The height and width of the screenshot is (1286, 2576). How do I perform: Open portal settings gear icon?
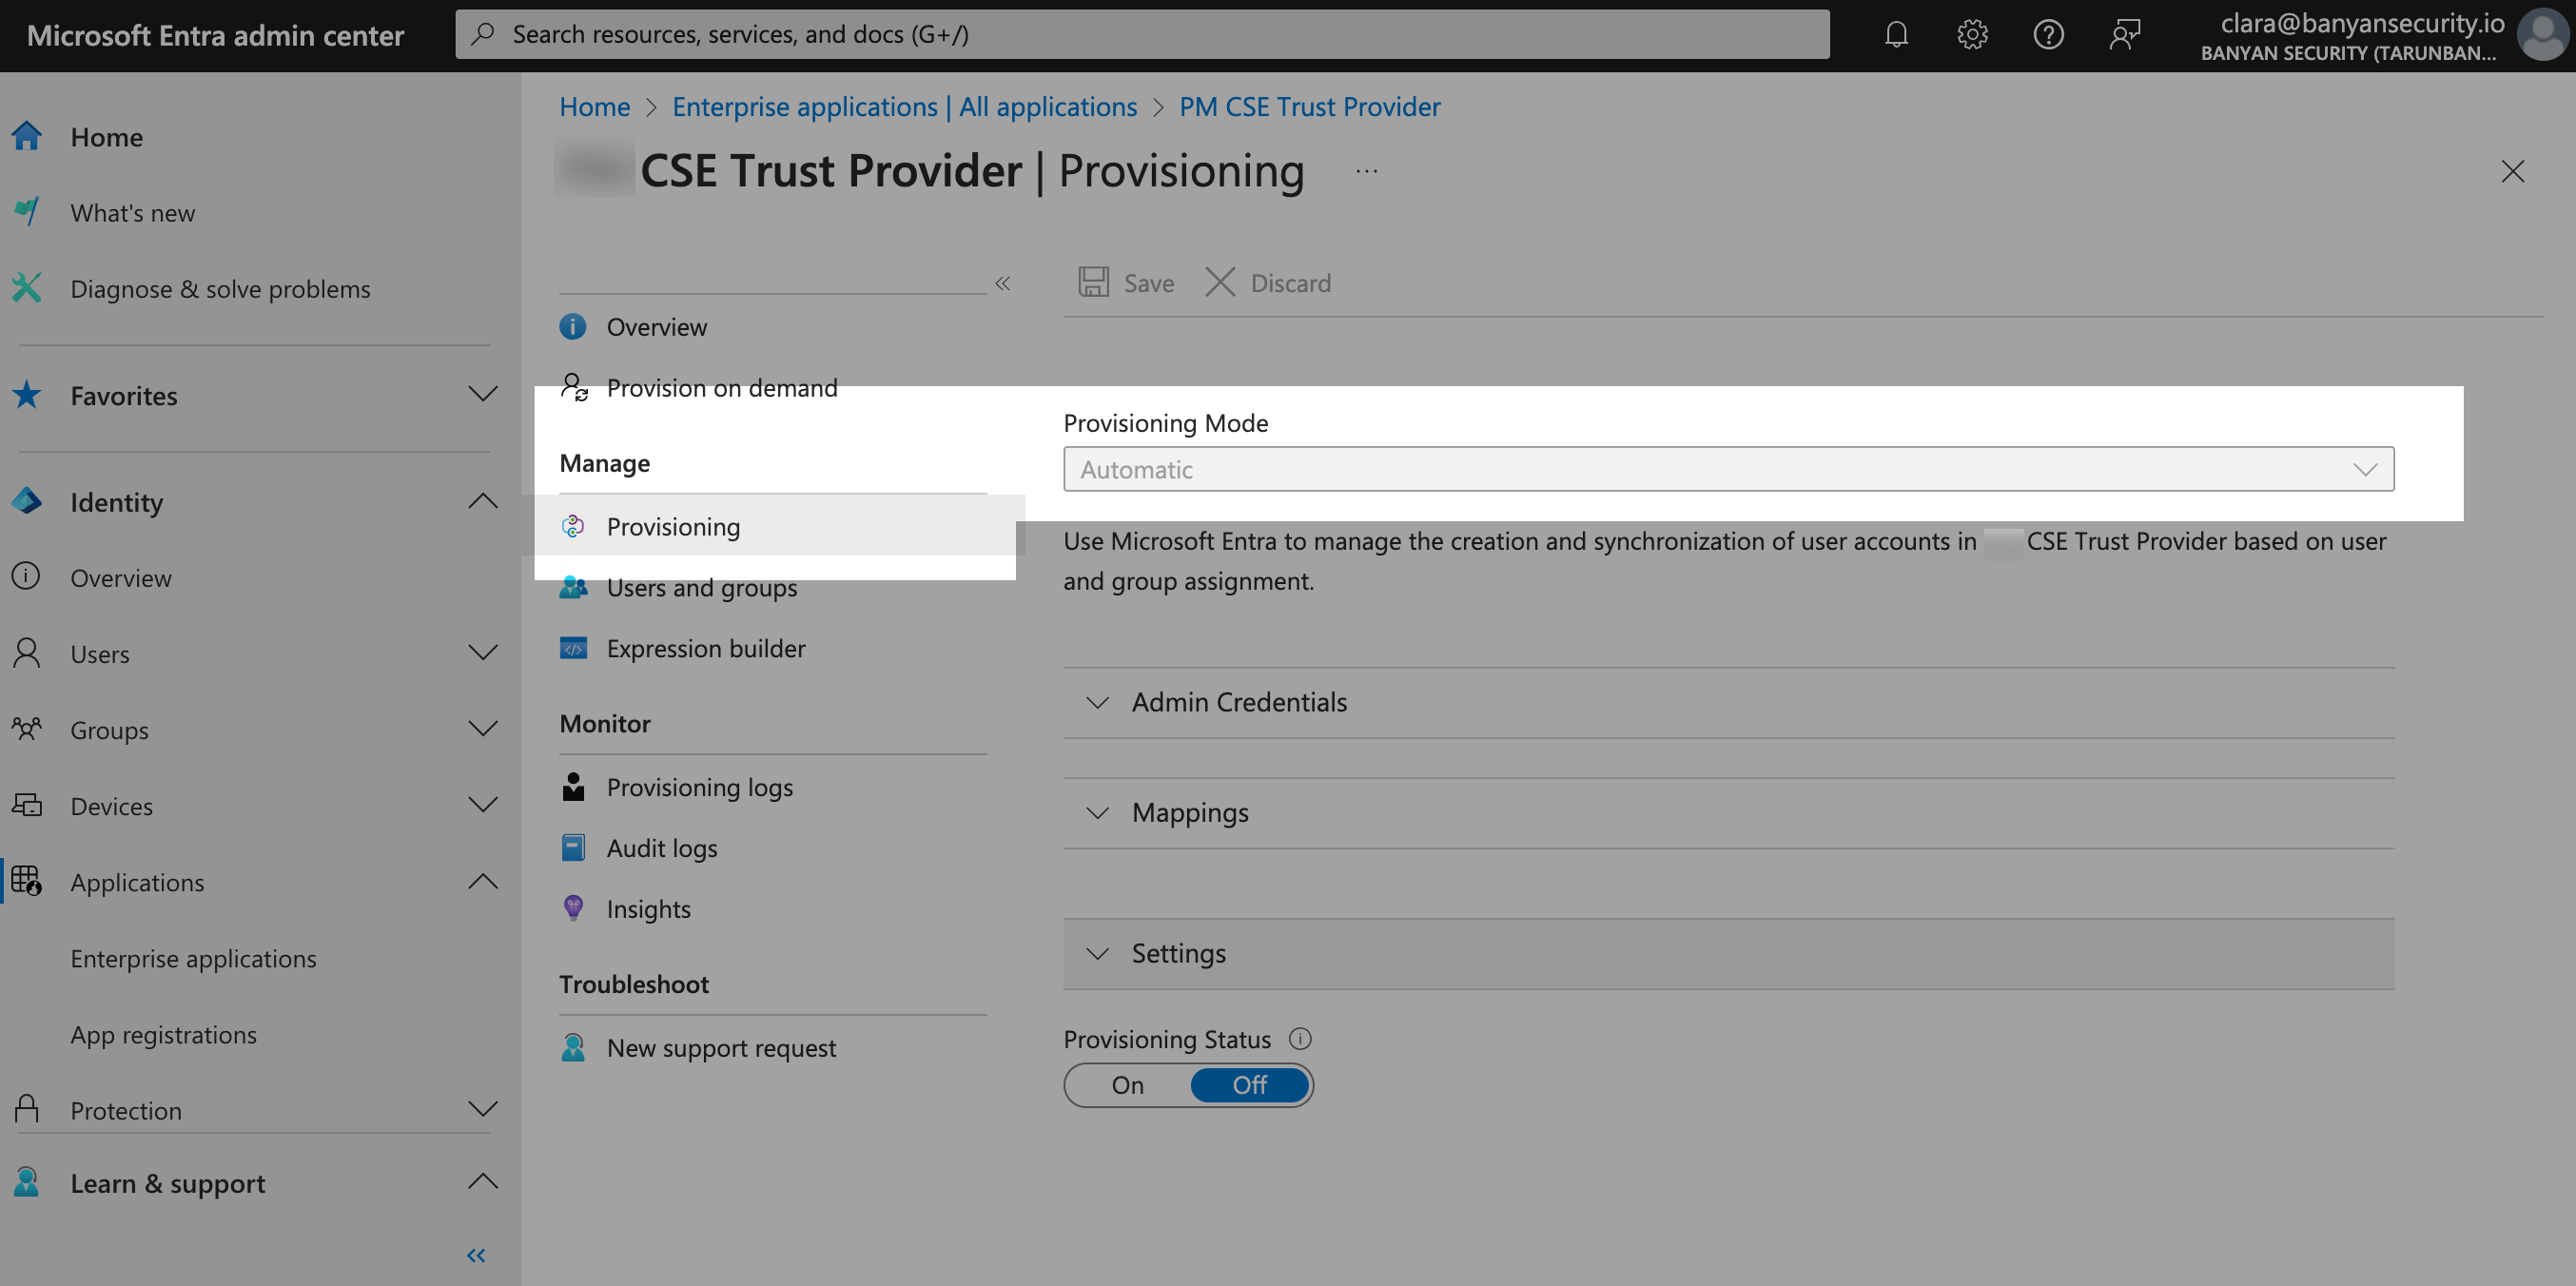pos(1972,35)
